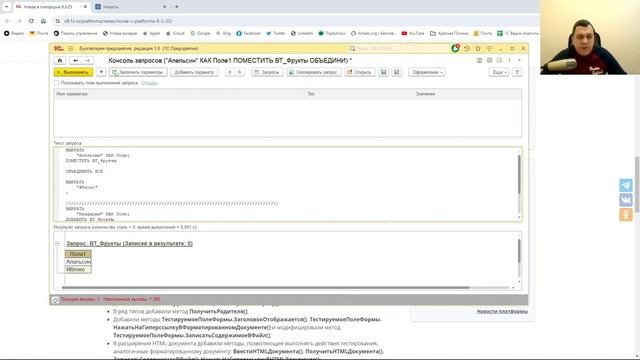
Task: Collapse the ВТ_Фрукты result group
Action: (x=57, y=244)
